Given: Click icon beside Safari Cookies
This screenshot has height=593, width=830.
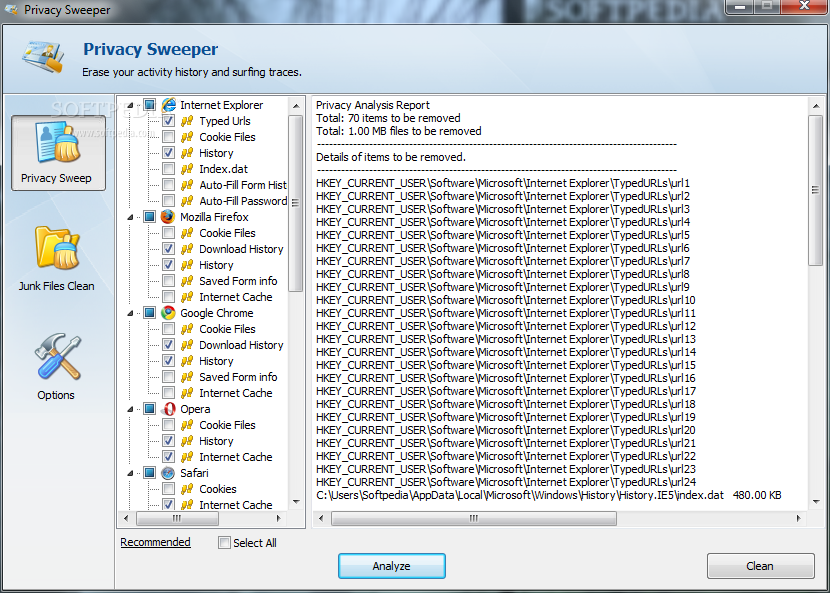Looking at the screenshot, I should click(x=187, y=489).
